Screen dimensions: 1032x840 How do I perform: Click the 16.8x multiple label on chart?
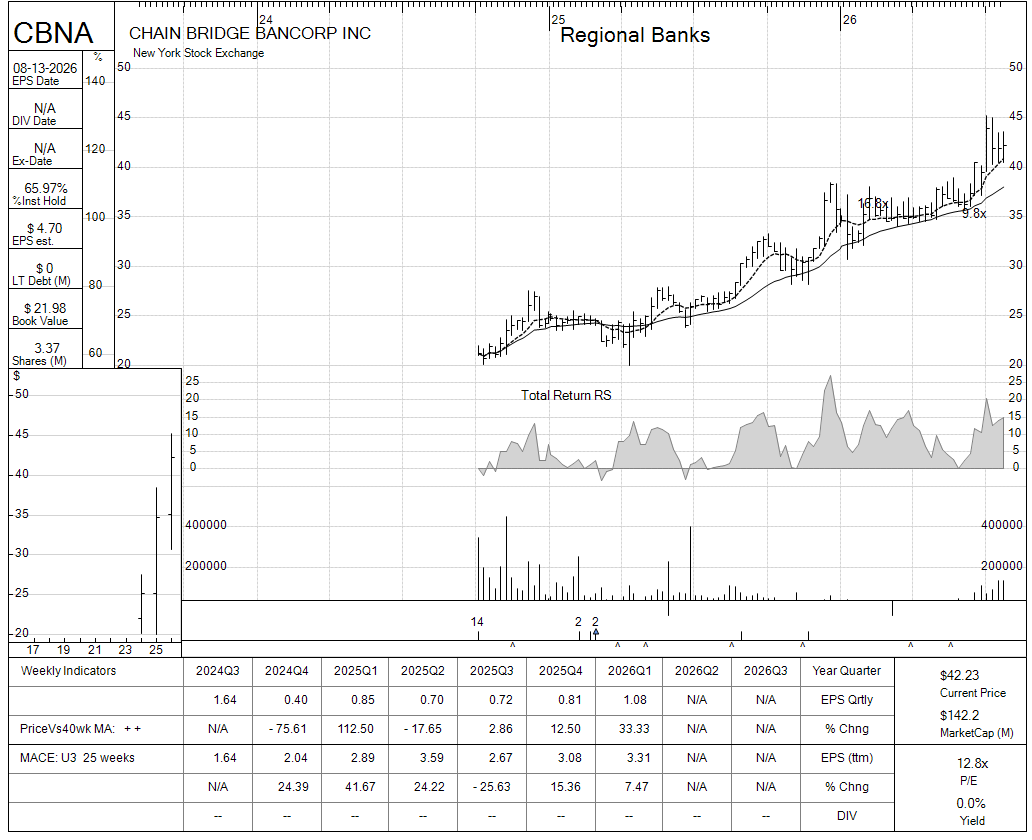[873, 203]
